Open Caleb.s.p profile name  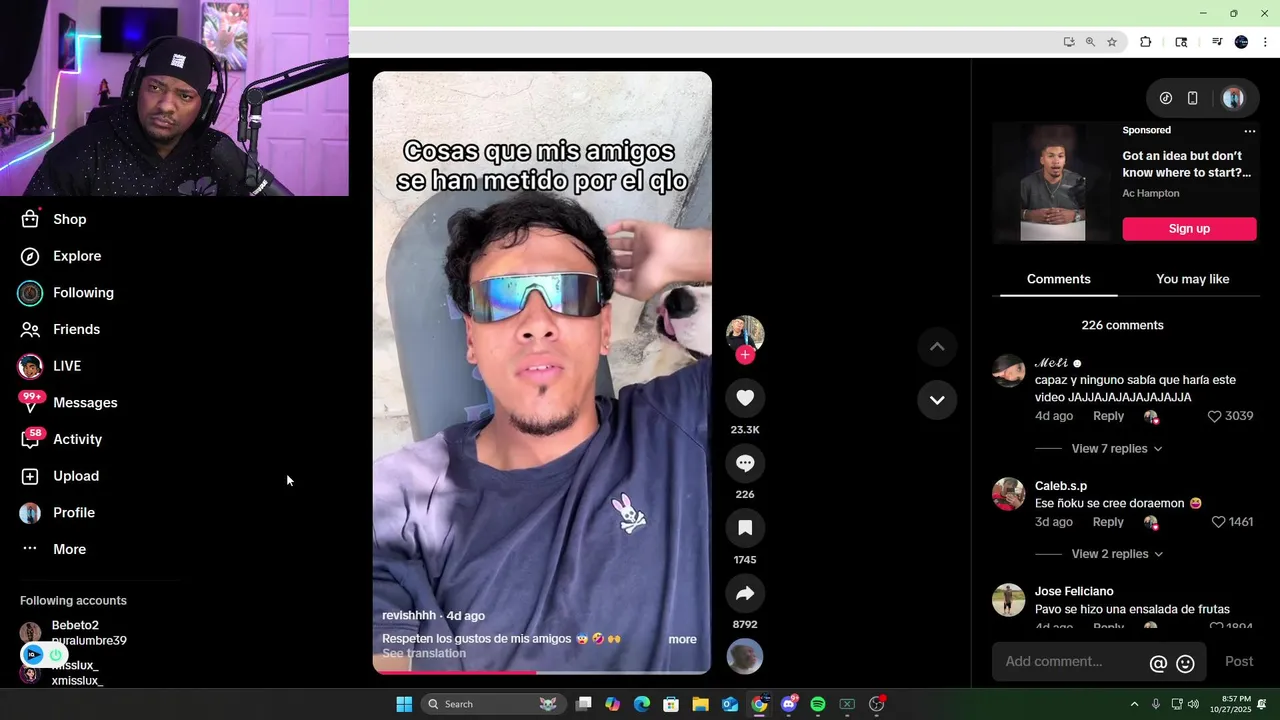click(1061, 486)
